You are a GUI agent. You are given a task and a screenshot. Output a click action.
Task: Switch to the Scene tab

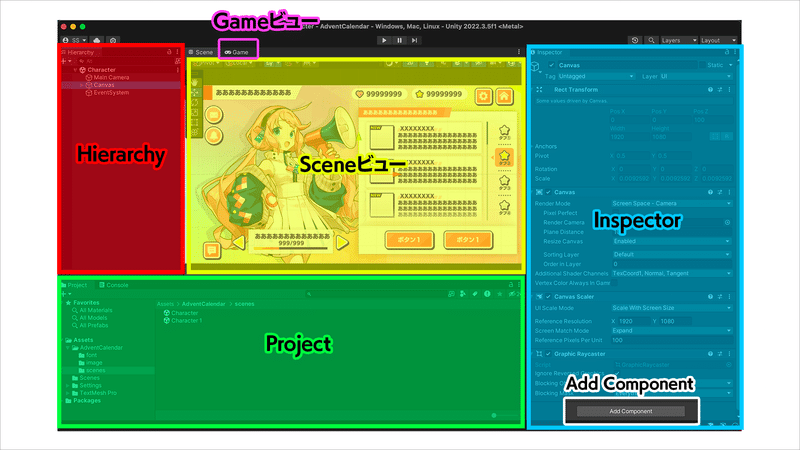point(201,52)
